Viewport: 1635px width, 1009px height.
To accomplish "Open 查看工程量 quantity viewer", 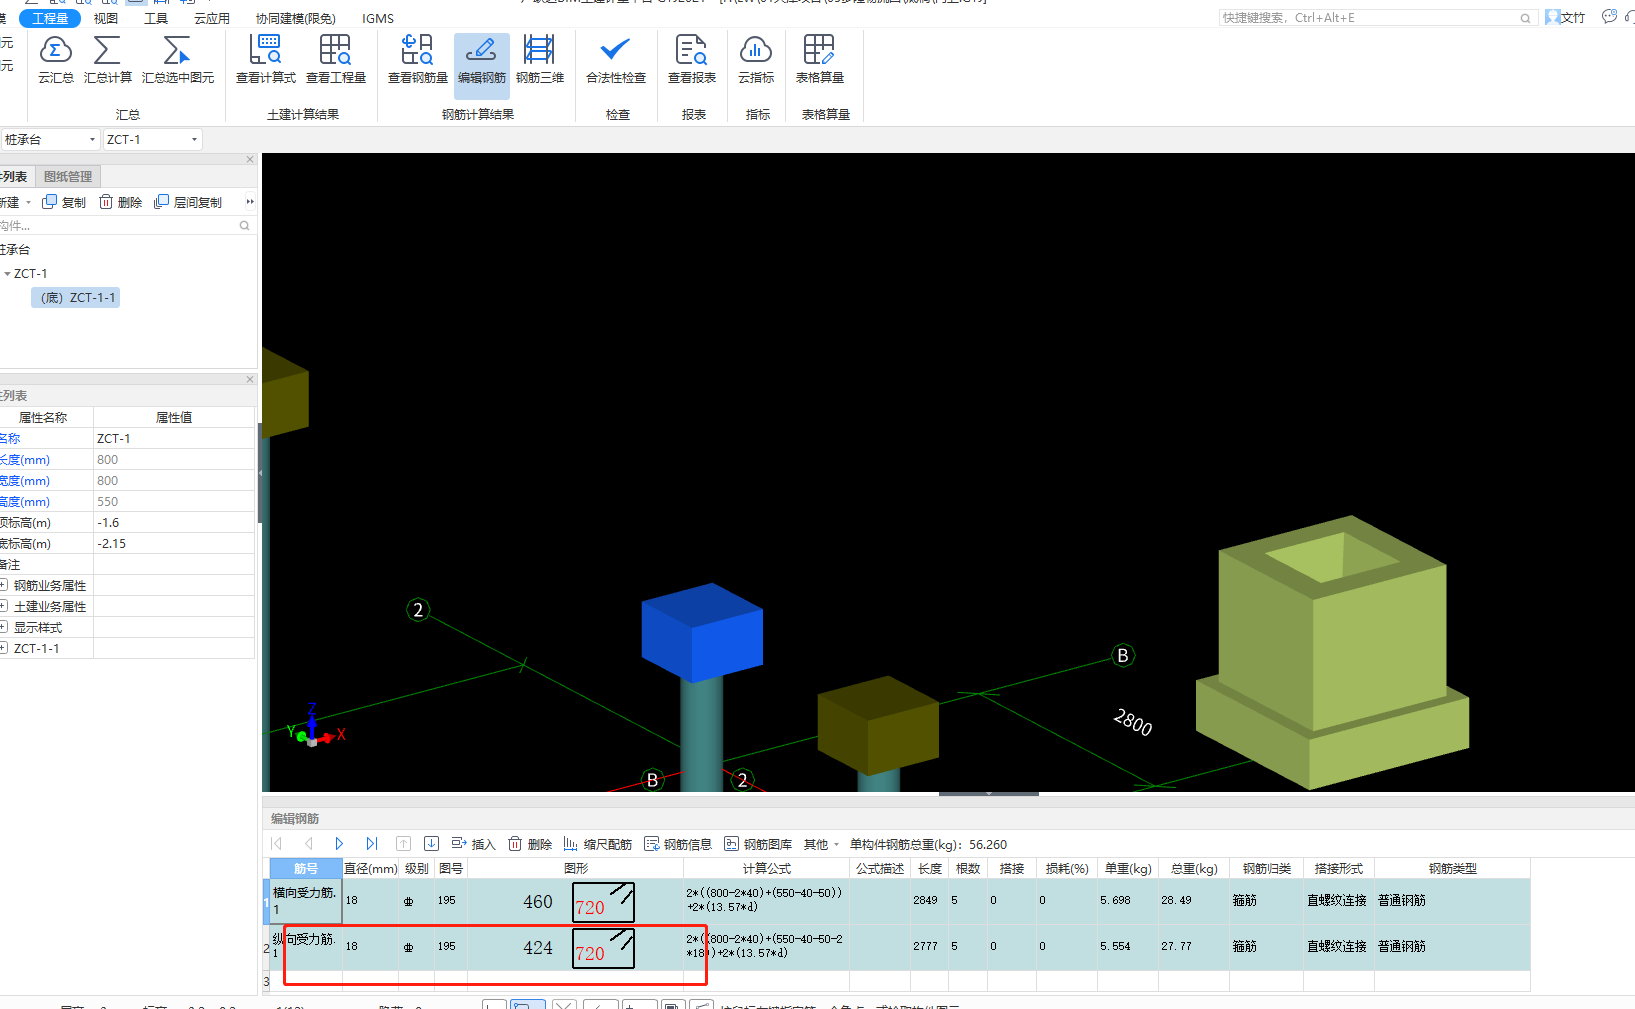I will coord(336,60).
